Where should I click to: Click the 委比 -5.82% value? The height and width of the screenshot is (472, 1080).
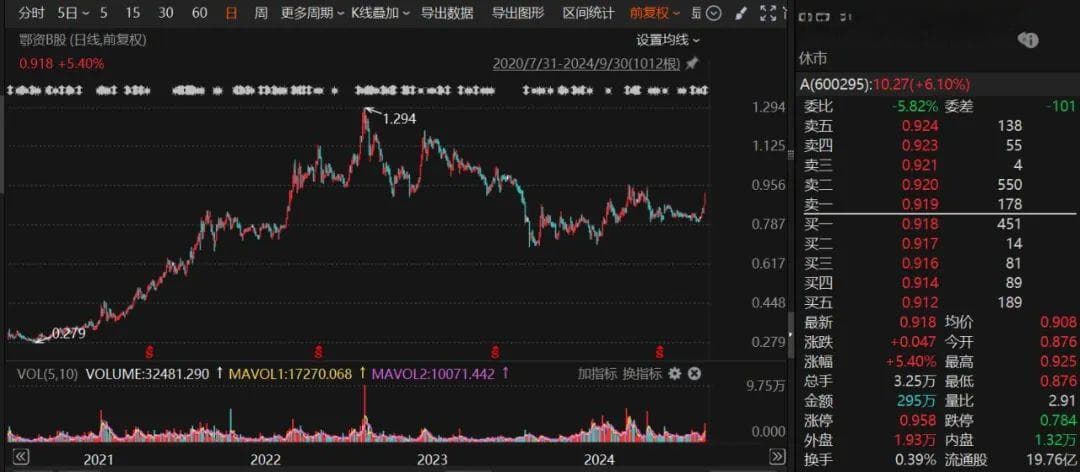pos(915,106)
